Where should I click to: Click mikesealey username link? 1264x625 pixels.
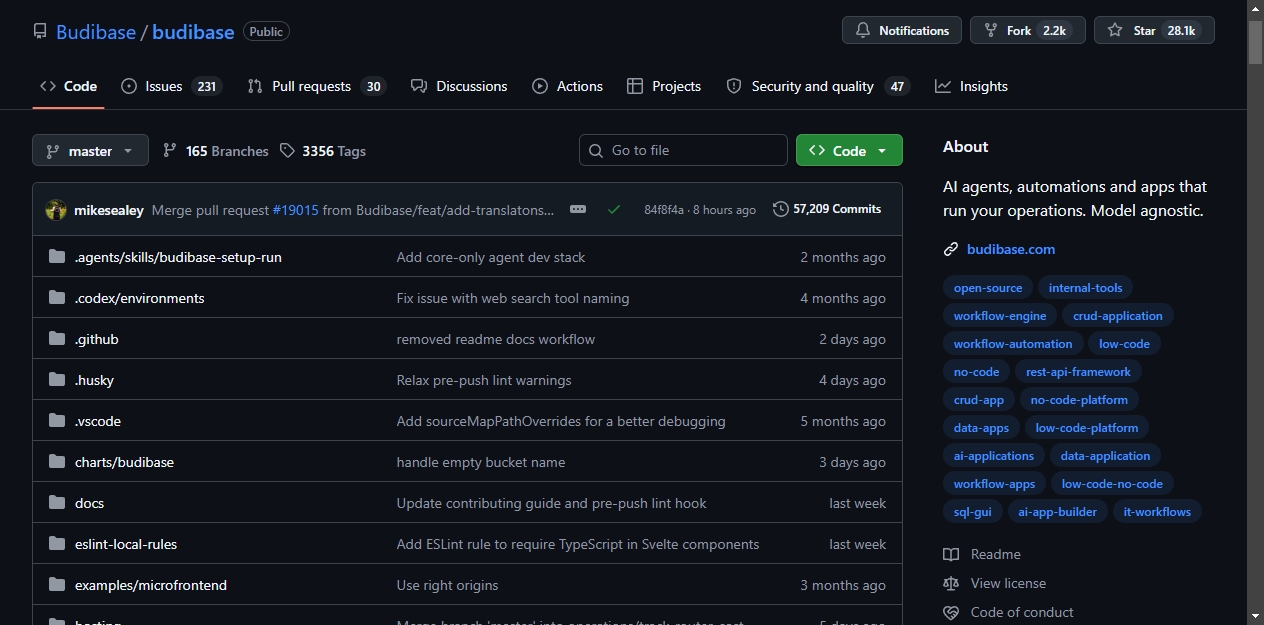point(109,210)
